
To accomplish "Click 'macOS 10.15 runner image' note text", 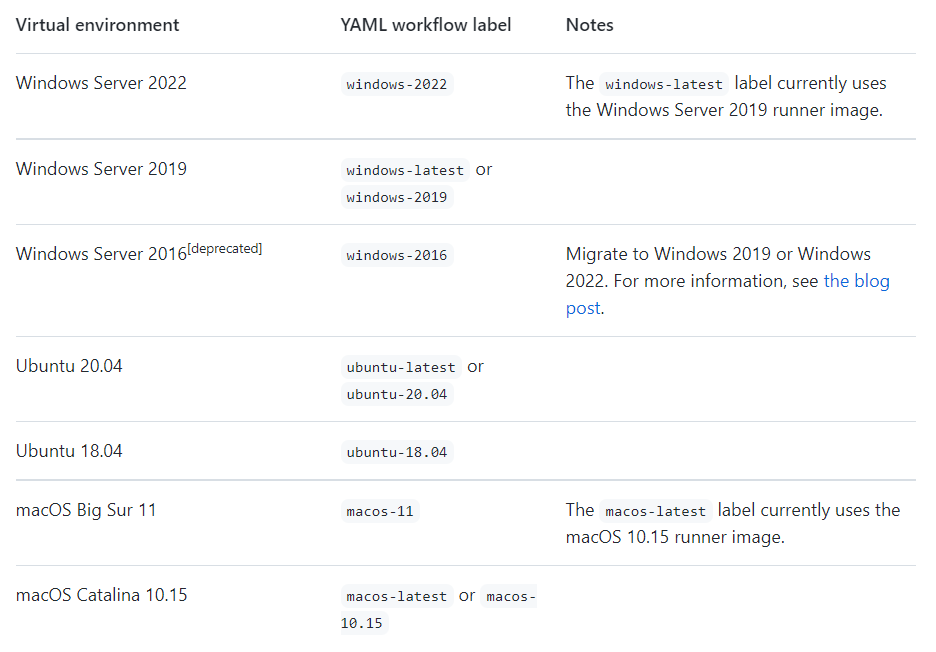I will coord(675,537).
